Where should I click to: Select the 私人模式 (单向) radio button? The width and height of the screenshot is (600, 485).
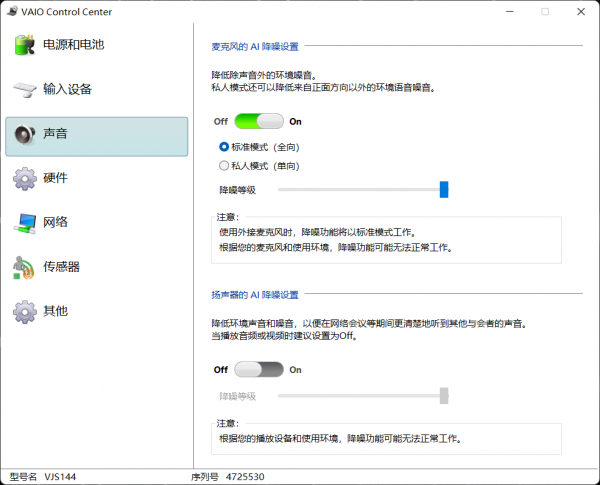[224, 166]
